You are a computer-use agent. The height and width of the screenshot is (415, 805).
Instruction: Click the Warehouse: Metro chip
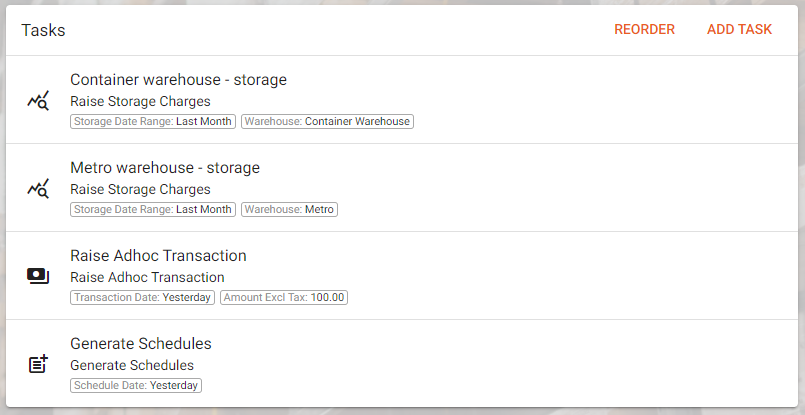[289, 210]
